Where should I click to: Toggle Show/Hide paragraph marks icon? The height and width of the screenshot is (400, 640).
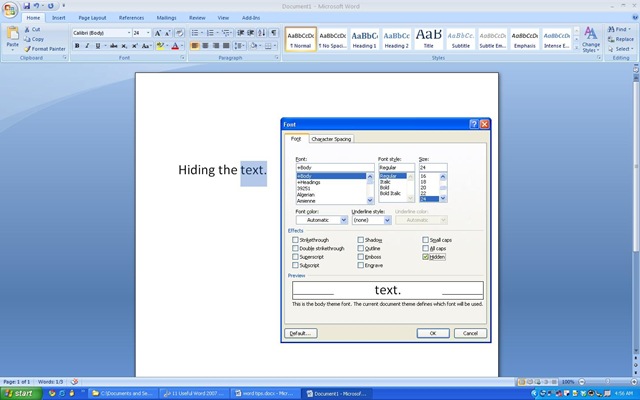pyautogui.click(x=273, y=33)
